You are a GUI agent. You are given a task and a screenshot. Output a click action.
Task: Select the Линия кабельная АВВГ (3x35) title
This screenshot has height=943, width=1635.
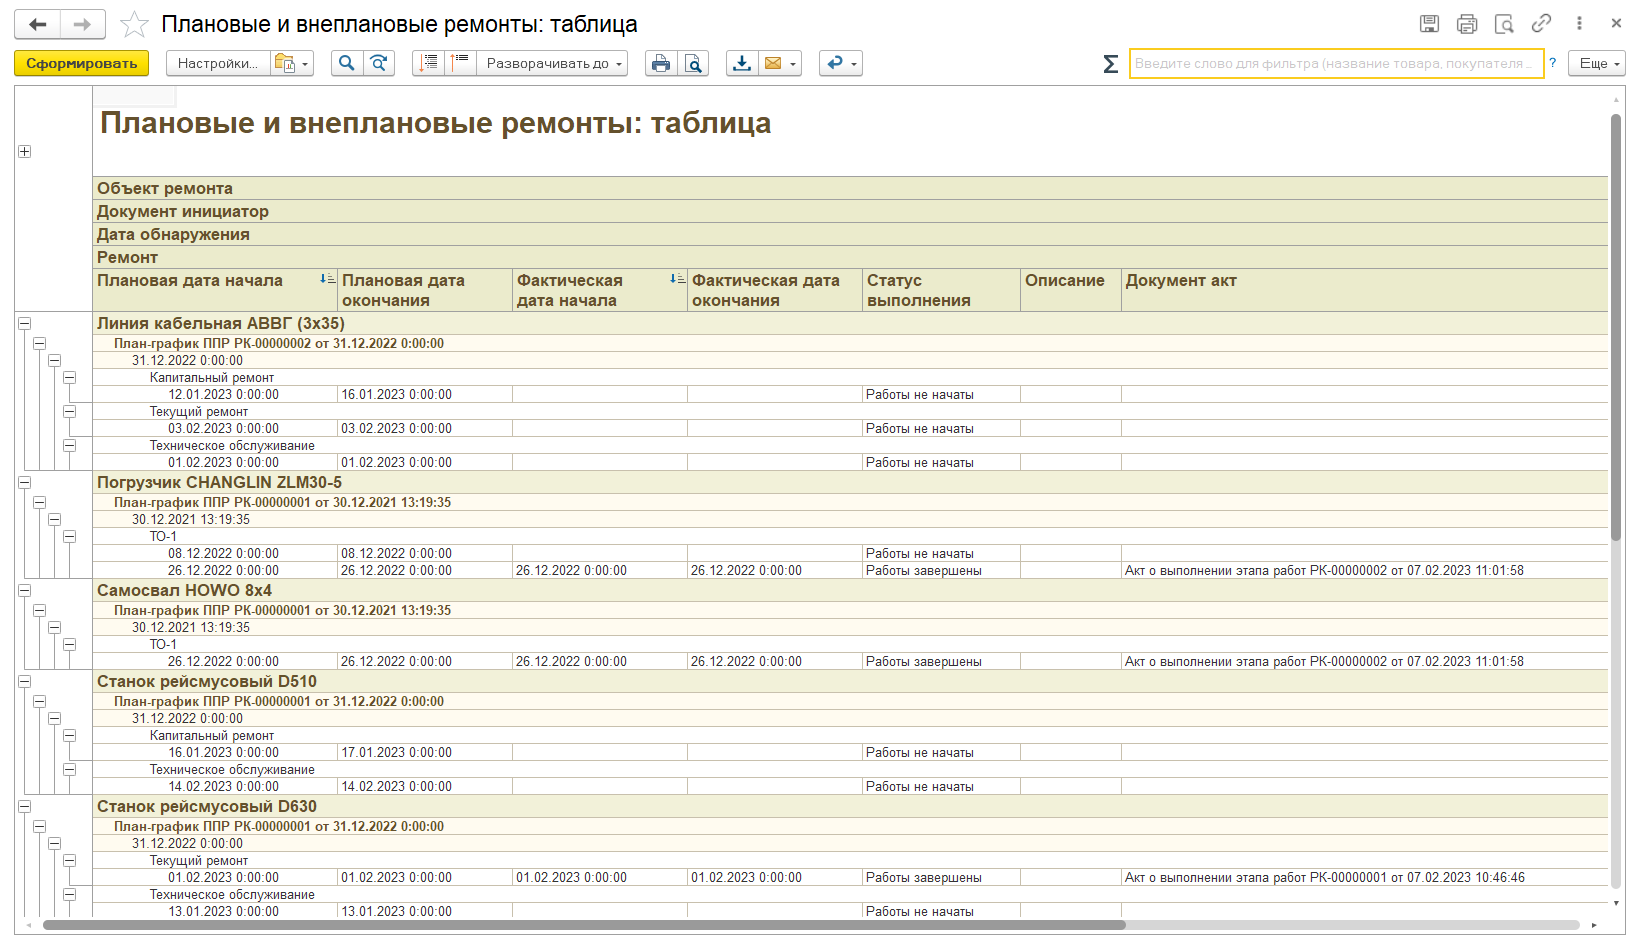[221, 323]
